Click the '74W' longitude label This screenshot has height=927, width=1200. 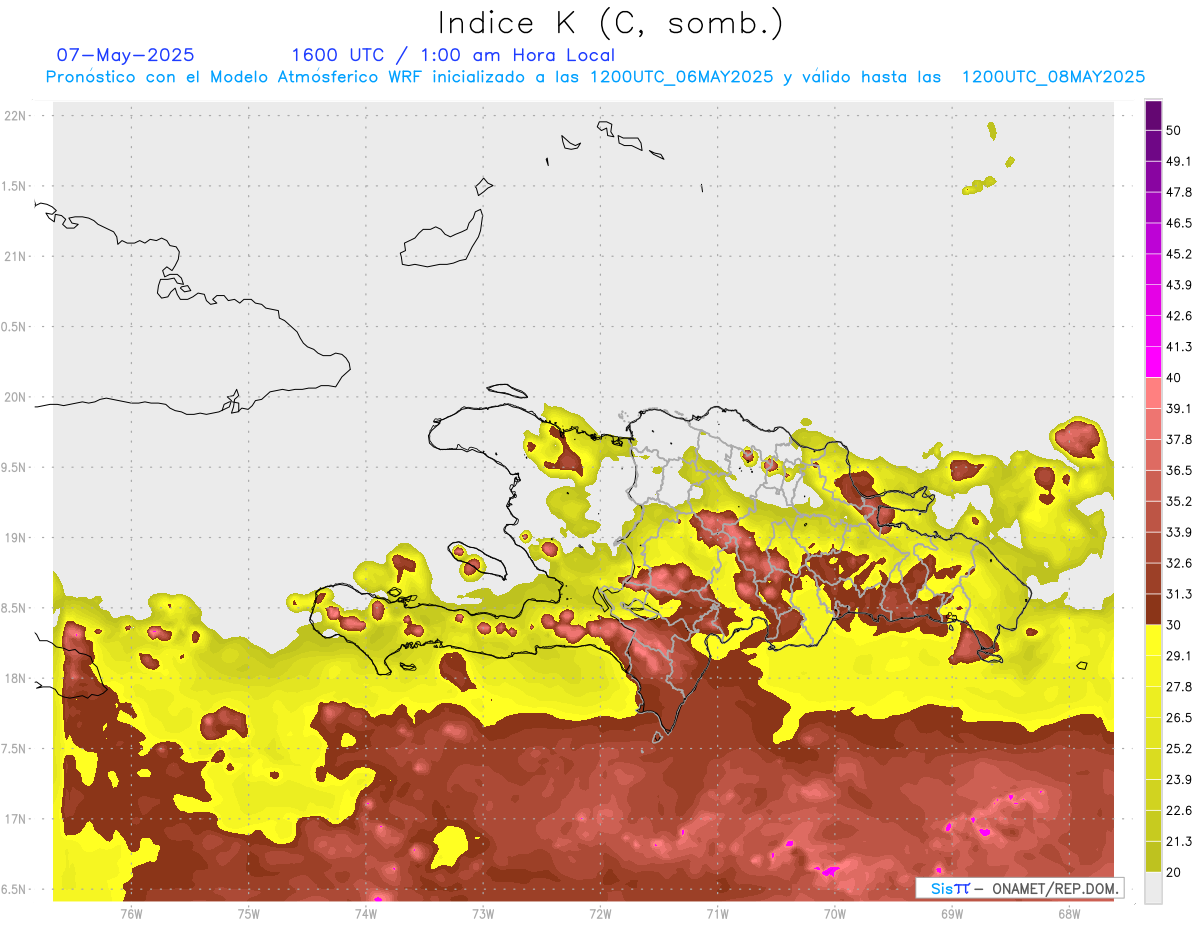tap(365, 913)
